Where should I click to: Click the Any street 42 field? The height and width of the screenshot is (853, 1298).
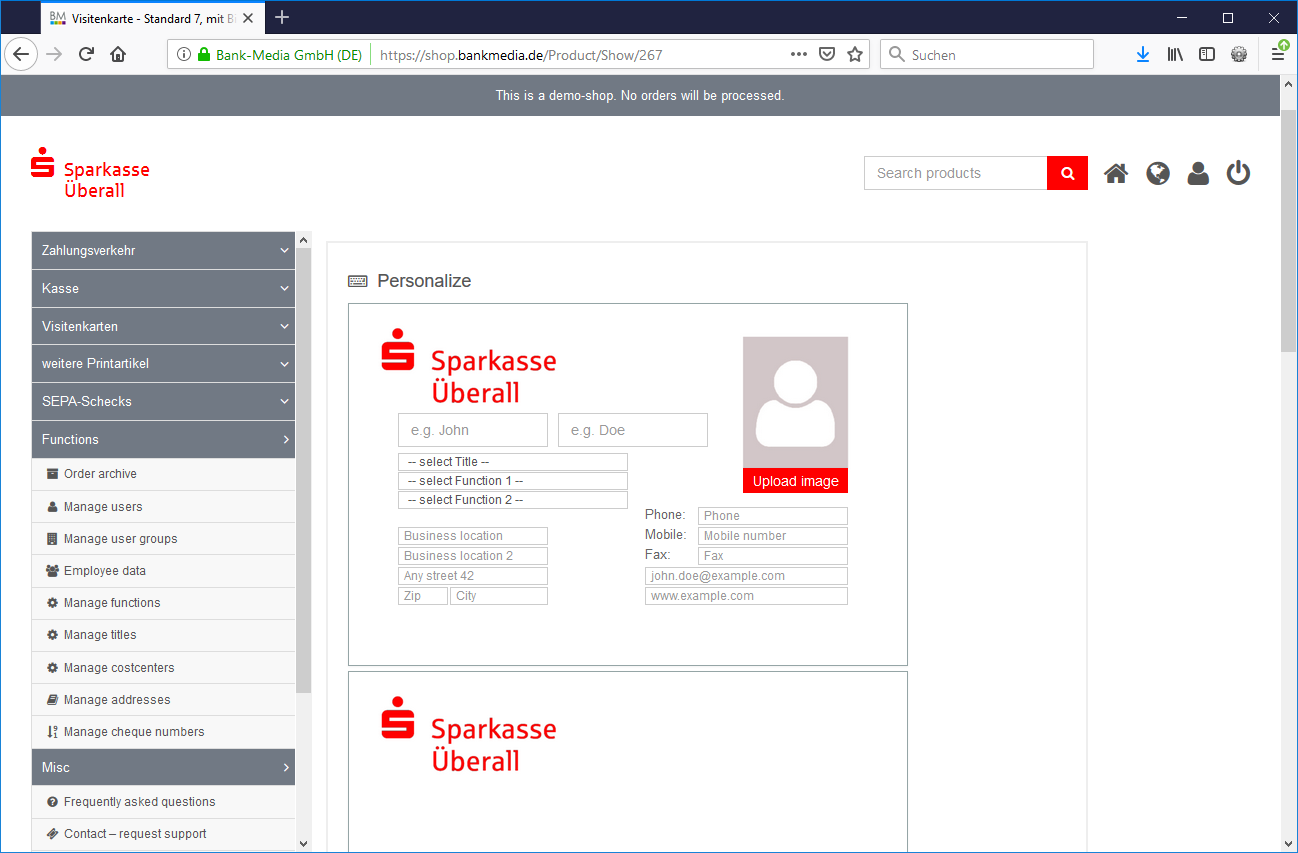click(473, 576)
